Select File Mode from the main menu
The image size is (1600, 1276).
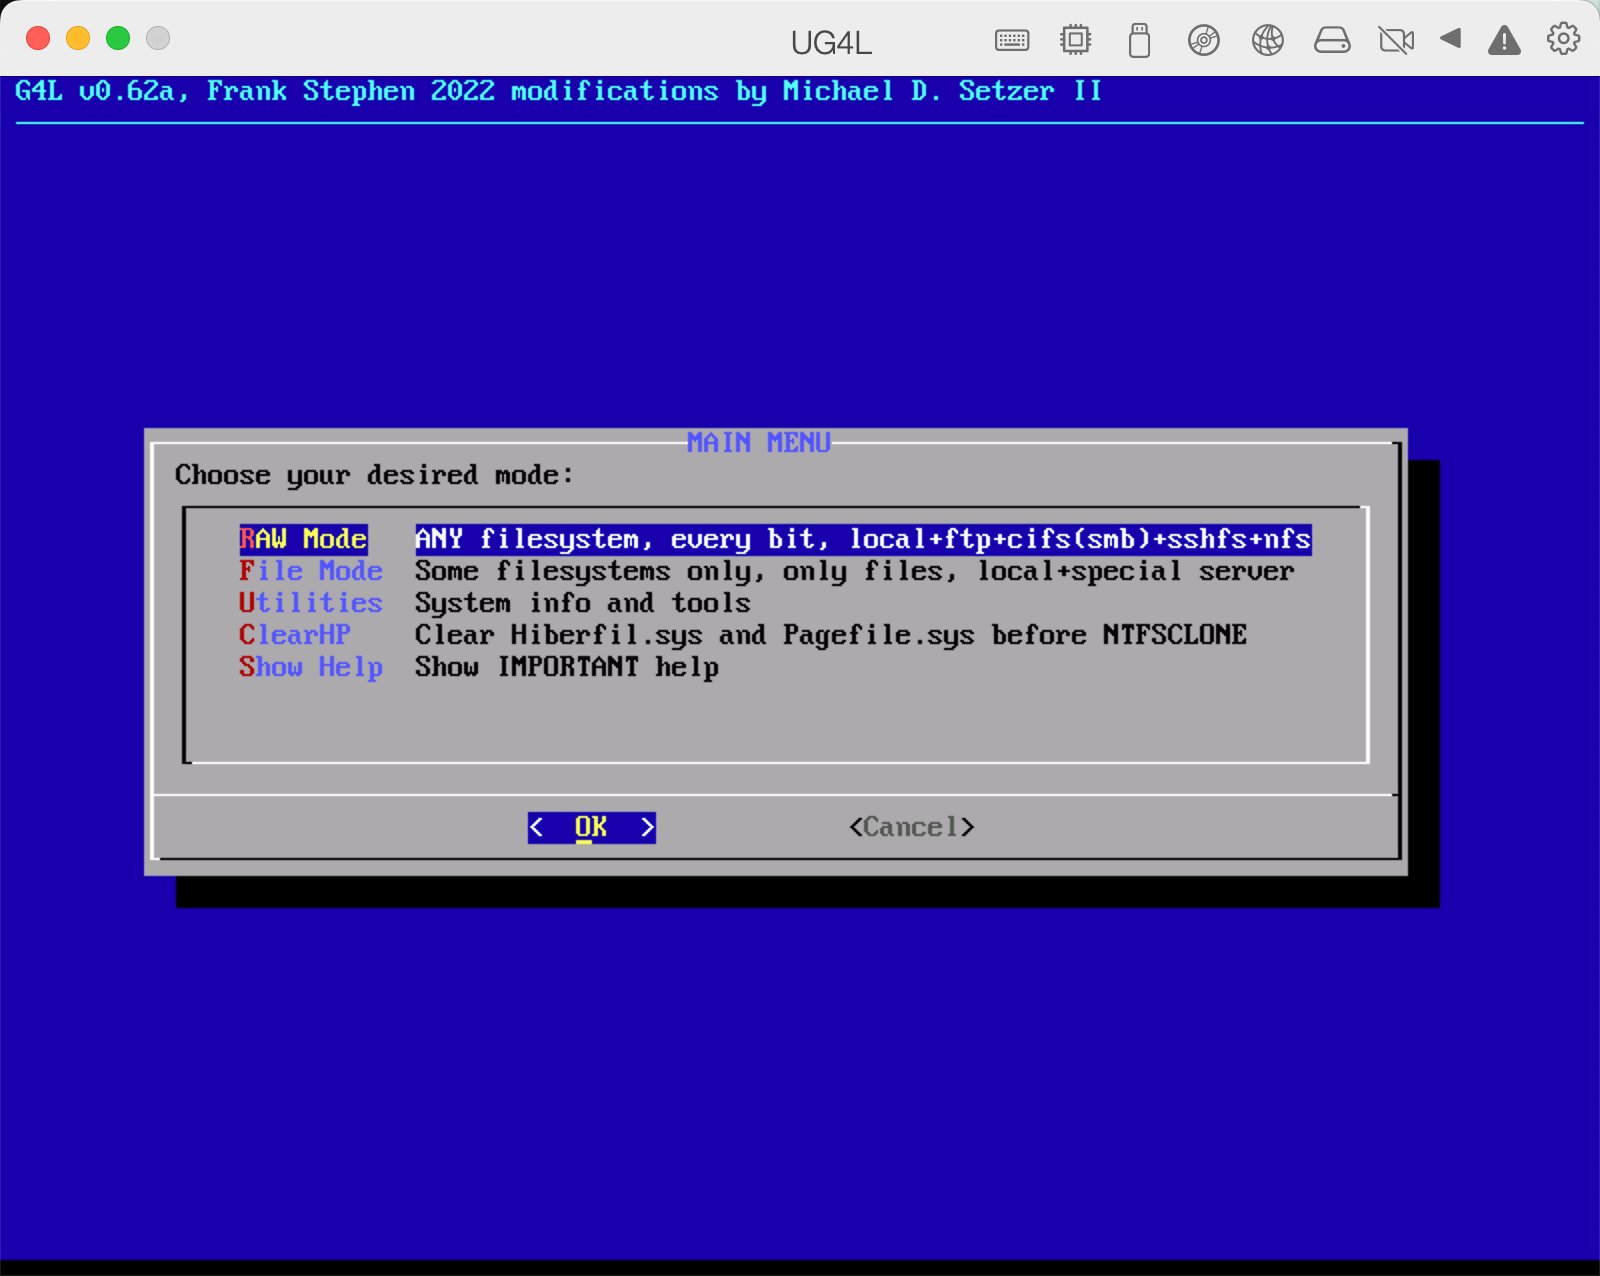tap(310, 571)
